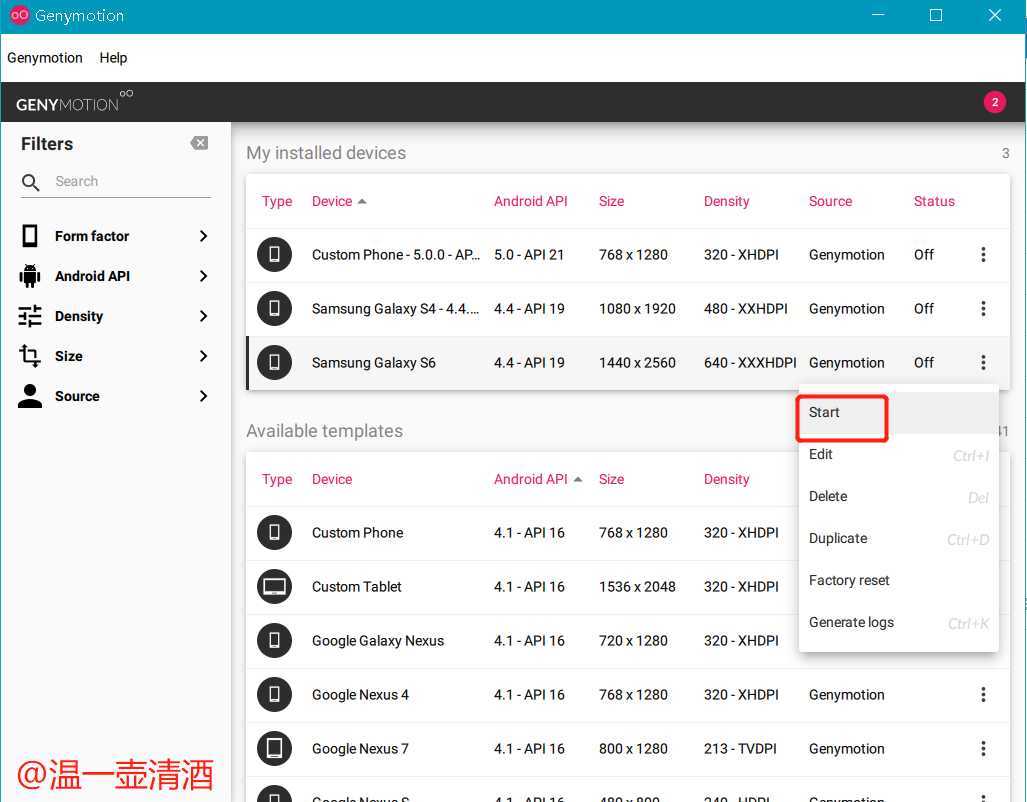Click the Custom Tablet template icon
Image resolution: width=1027 pixels, height=802 pixels.
click(x=274, y=586)
